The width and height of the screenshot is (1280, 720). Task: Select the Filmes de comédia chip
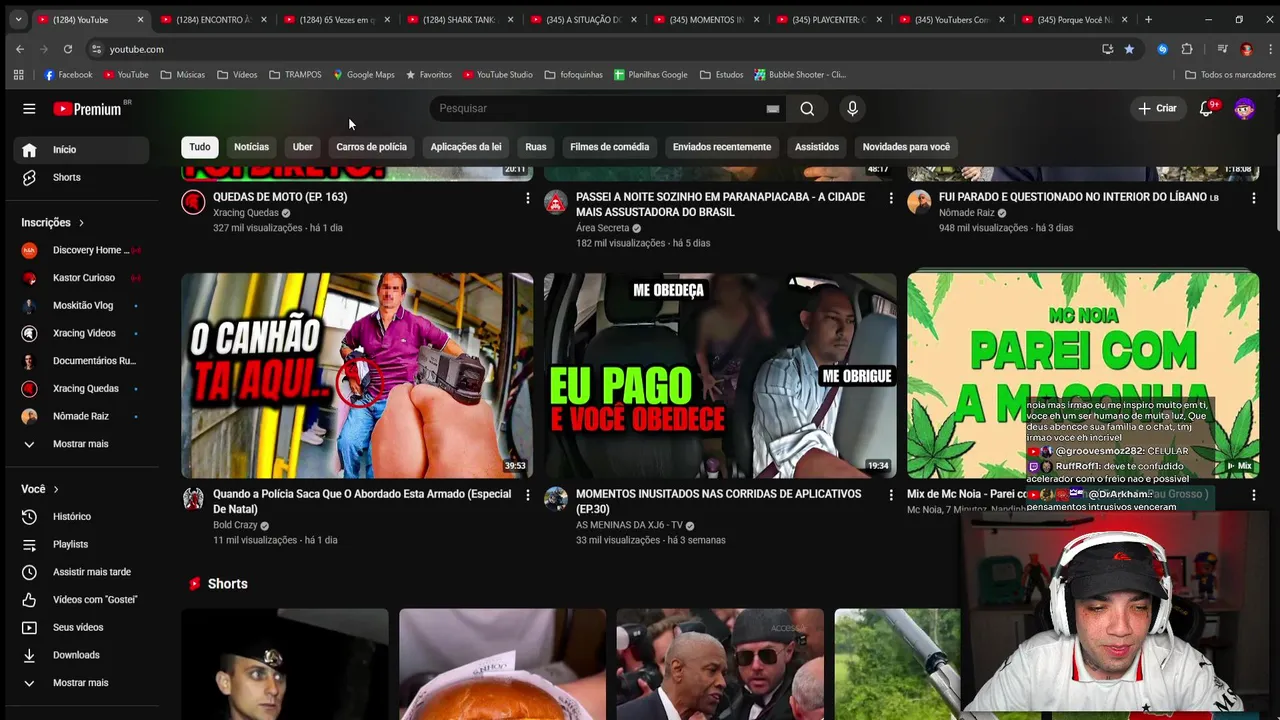click(x=609, y=147)
